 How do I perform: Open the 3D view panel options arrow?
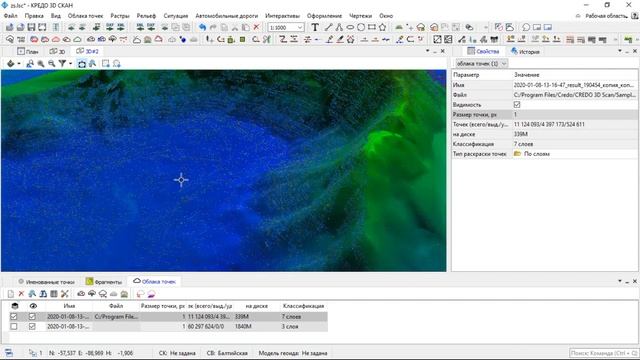click(x=427, y=51)
